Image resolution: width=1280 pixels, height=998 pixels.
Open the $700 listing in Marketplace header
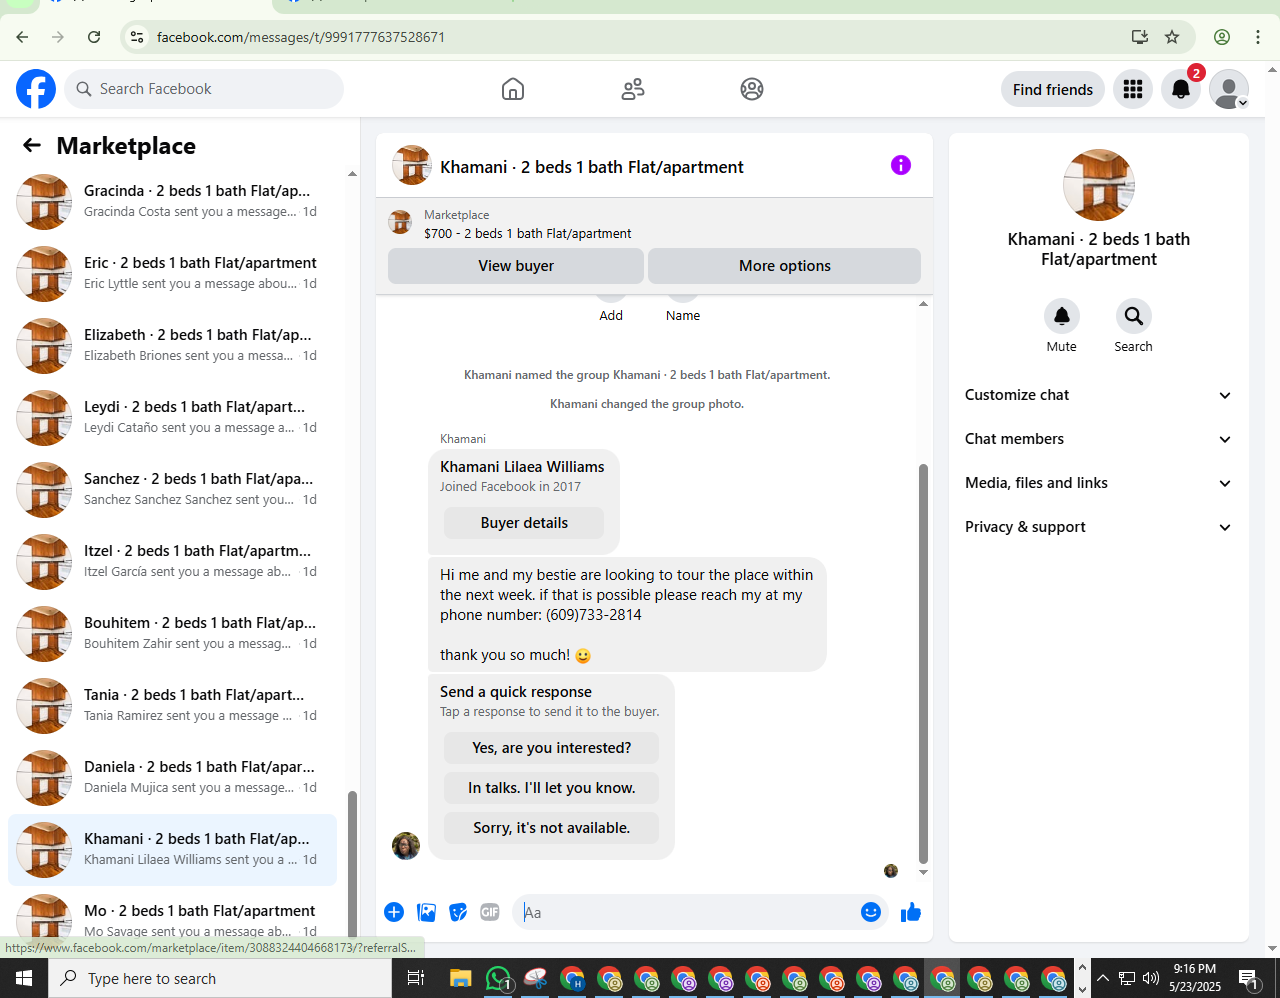click(527, 233)
